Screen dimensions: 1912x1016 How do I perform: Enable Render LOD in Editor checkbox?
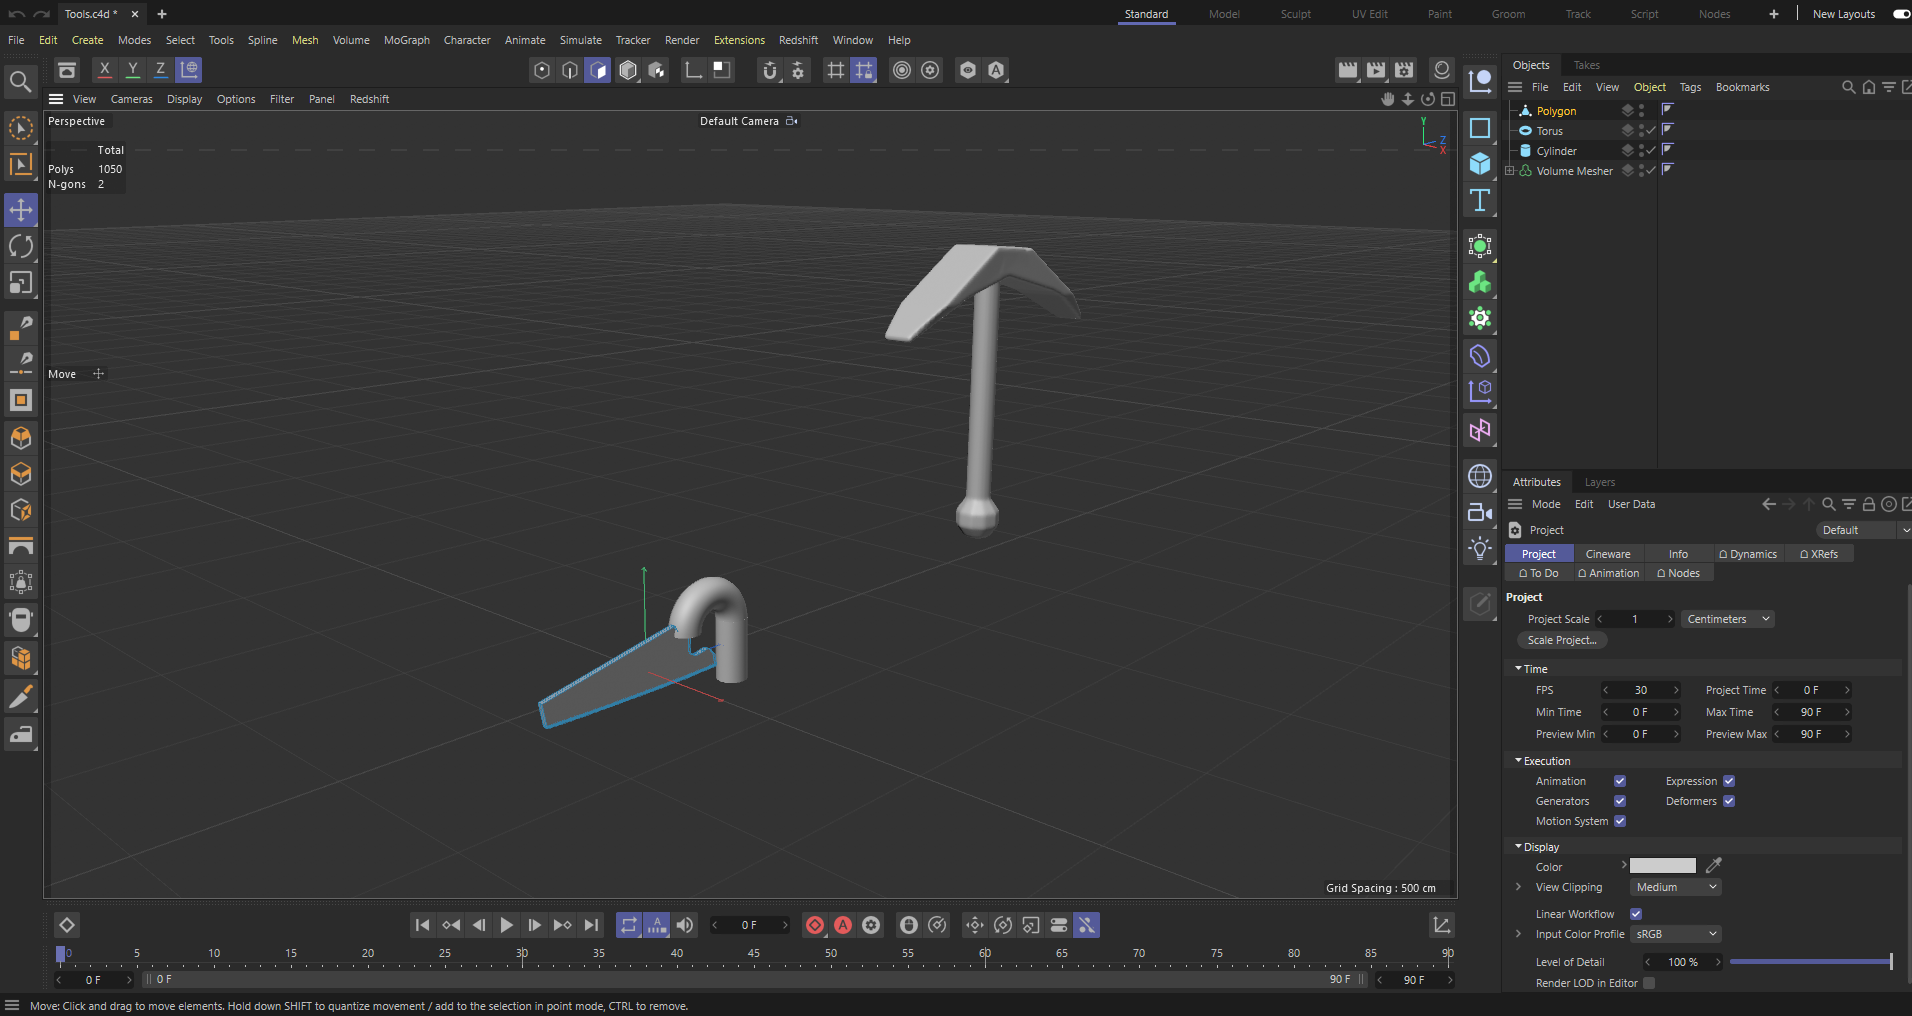(1649, 983)
